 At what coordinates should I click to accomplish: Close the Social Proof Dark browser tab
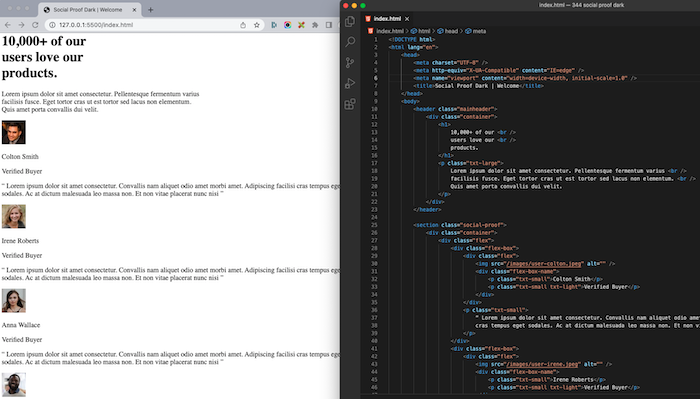coord(134,10)
